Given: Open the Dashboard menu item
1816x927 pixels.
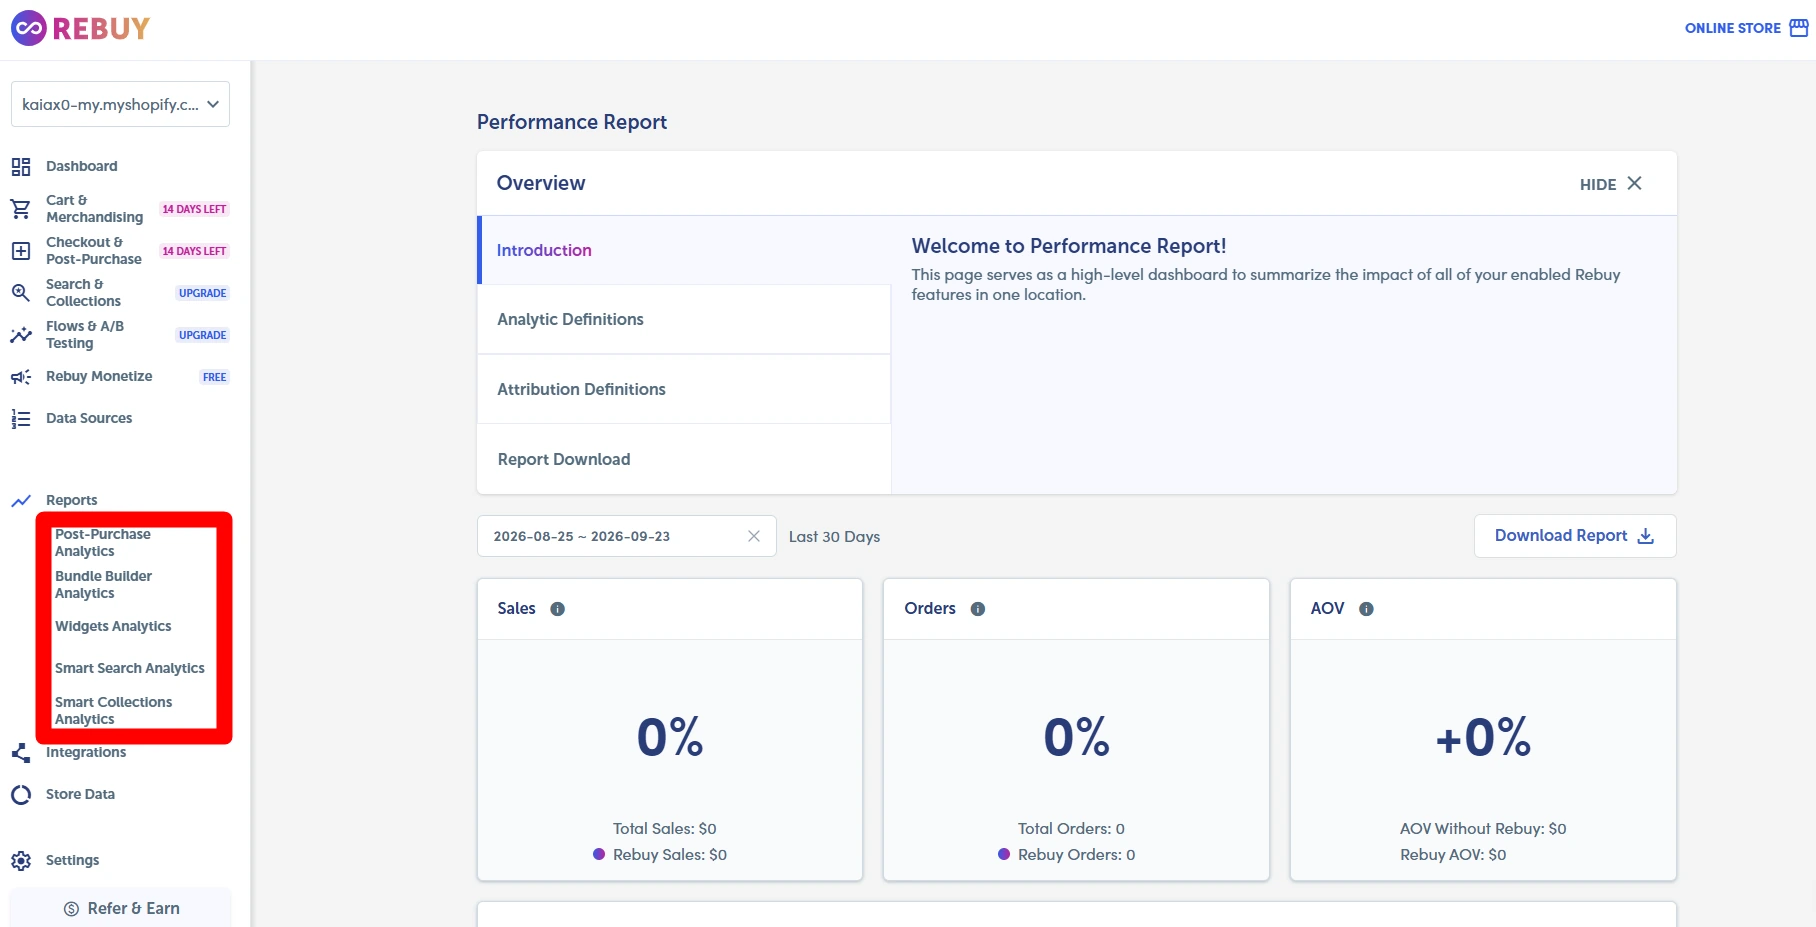Looking at the screenshot, I should point(82,166).
